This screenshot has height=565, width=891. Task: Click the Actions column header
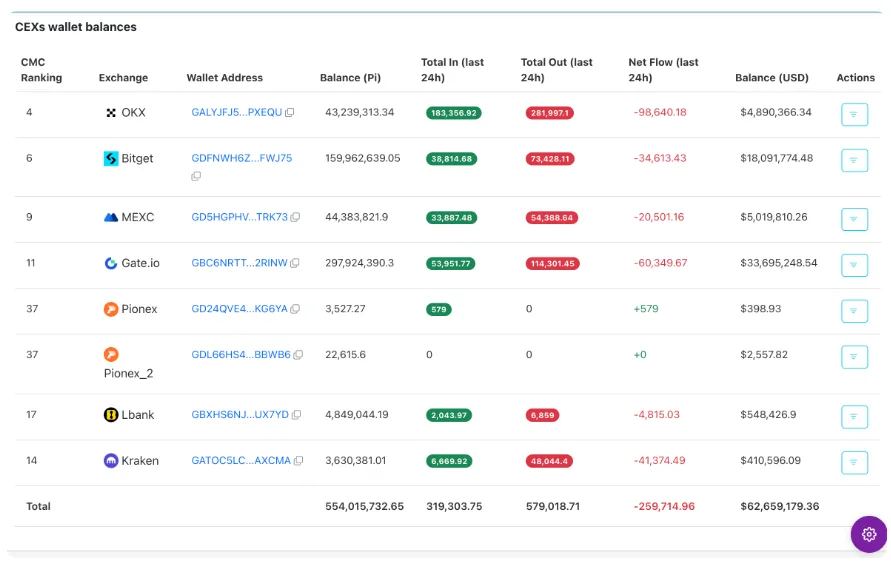[x=855, y=78]
